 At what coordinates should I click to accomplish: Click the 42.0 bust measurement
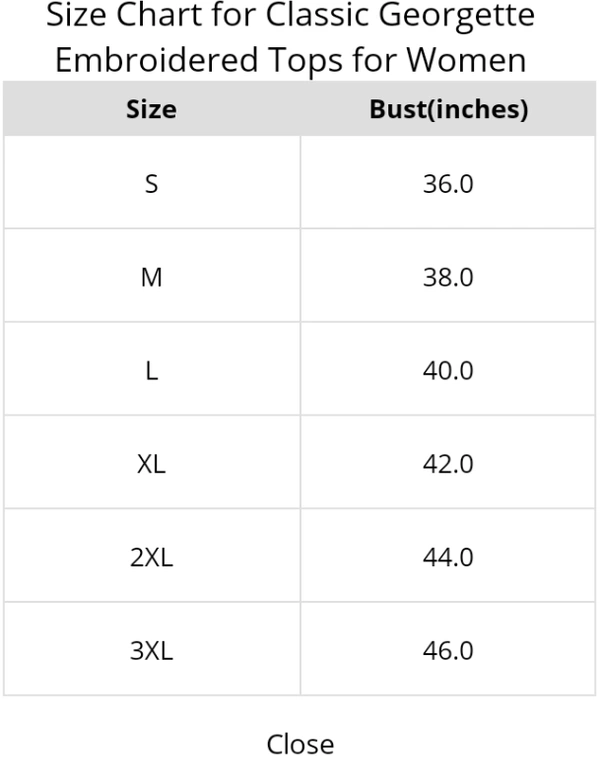[448, 464]
